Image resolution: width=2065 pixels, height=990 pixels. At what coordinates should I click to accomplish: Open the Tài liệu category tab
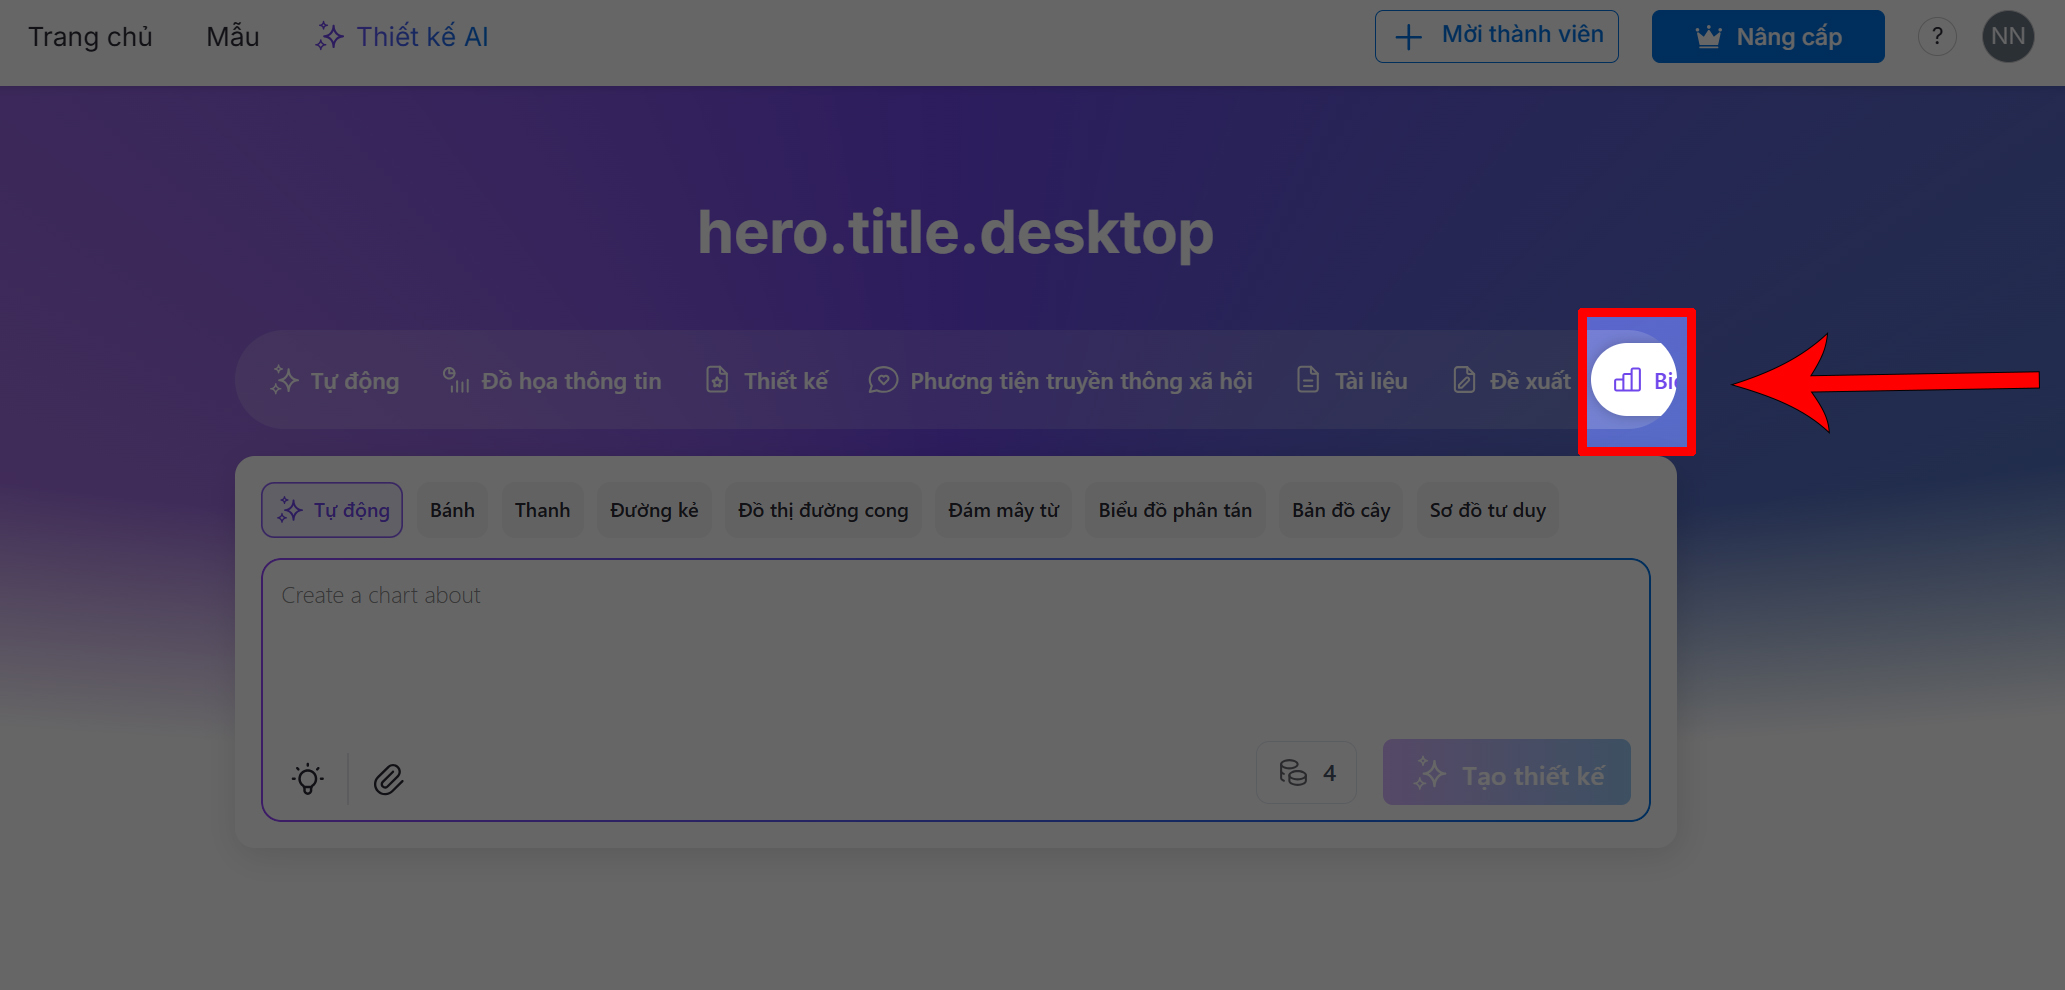point(1352,381)
